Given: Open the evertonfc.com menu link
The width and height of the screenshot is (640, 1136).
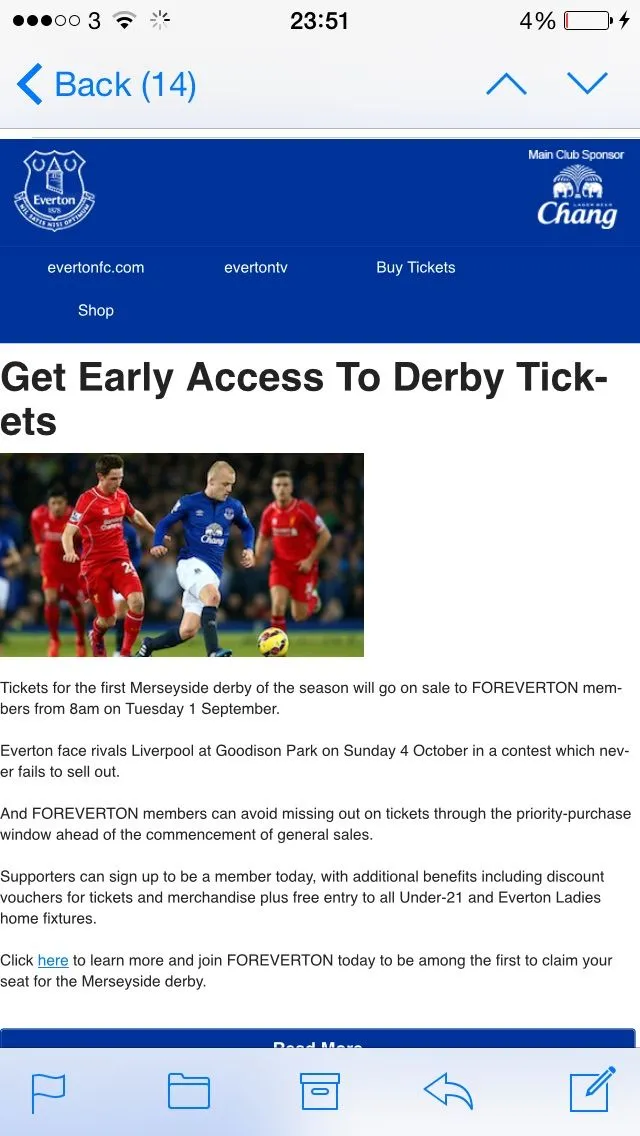Looking at the screenshot, I should click(x=96, y=267).
